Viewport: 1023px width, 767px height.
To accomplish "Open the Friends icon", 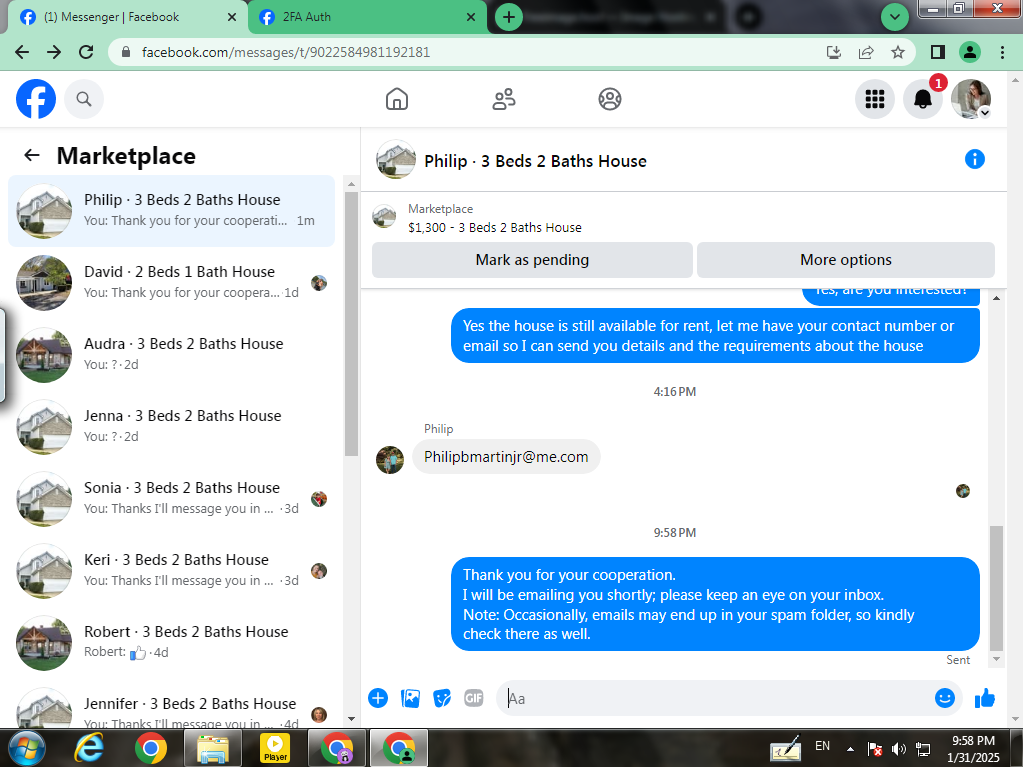I will pyautogui.click(x=504, y=99).
